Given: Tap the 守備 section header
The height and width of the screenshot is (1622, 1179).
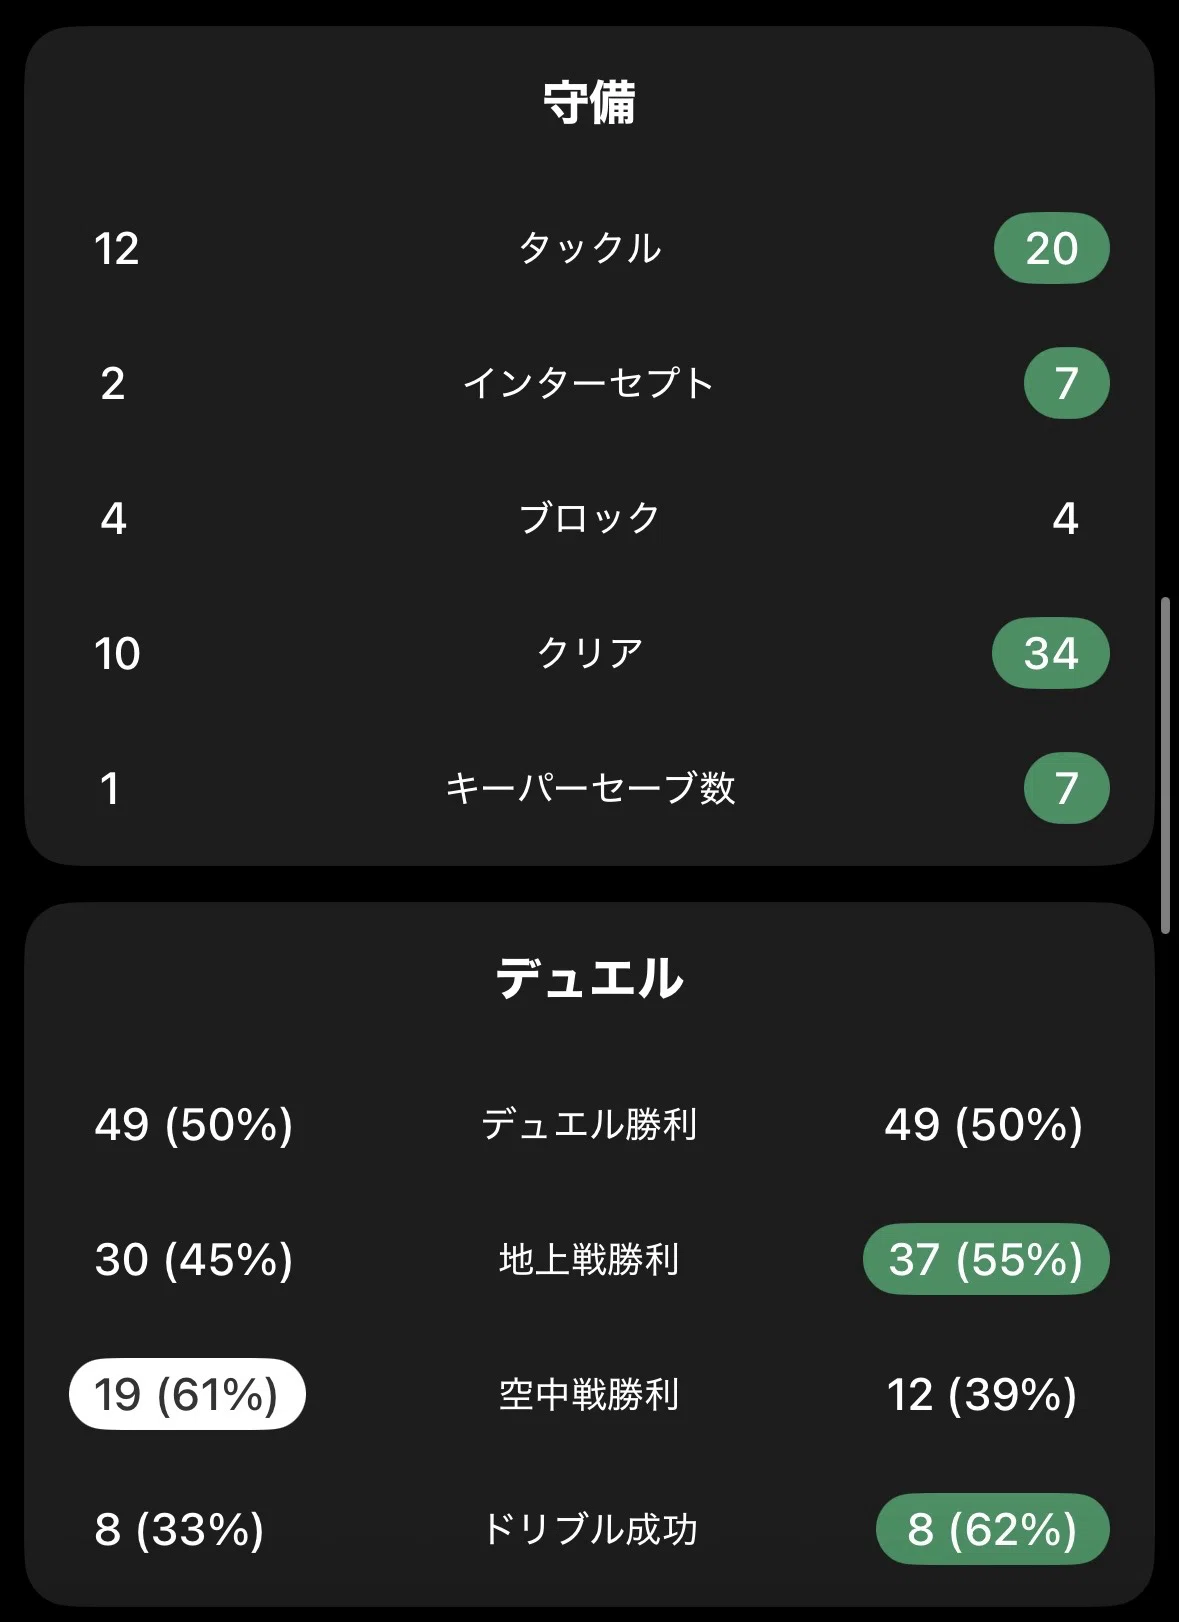Looking at the screenshot, I should [589, 102].
